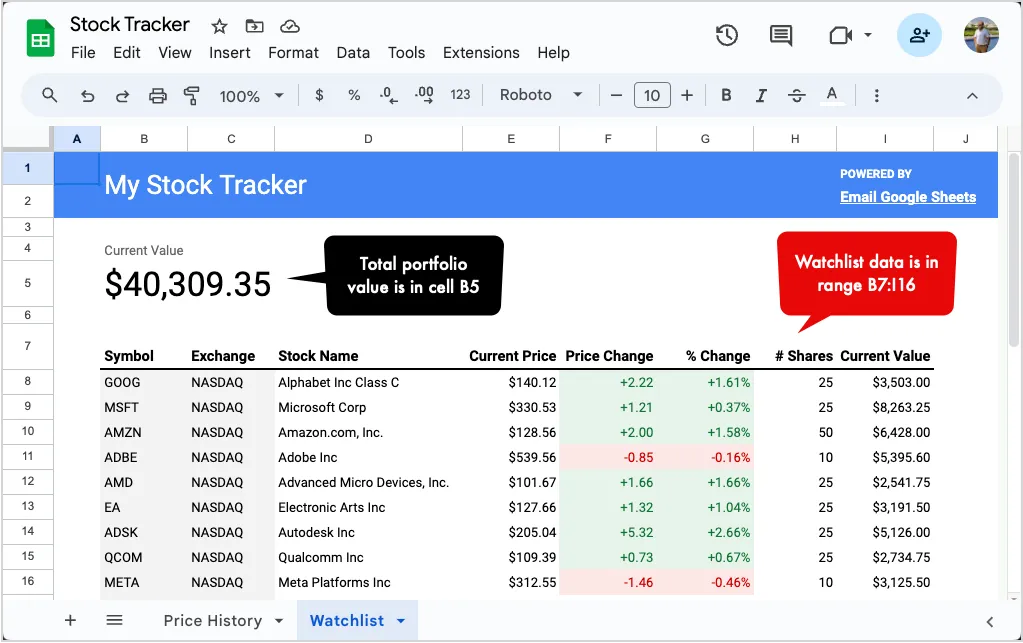Toggle strikethrough formatting
The width and height of the screenshot is (1023, 643).
click(x=796, y=94)
